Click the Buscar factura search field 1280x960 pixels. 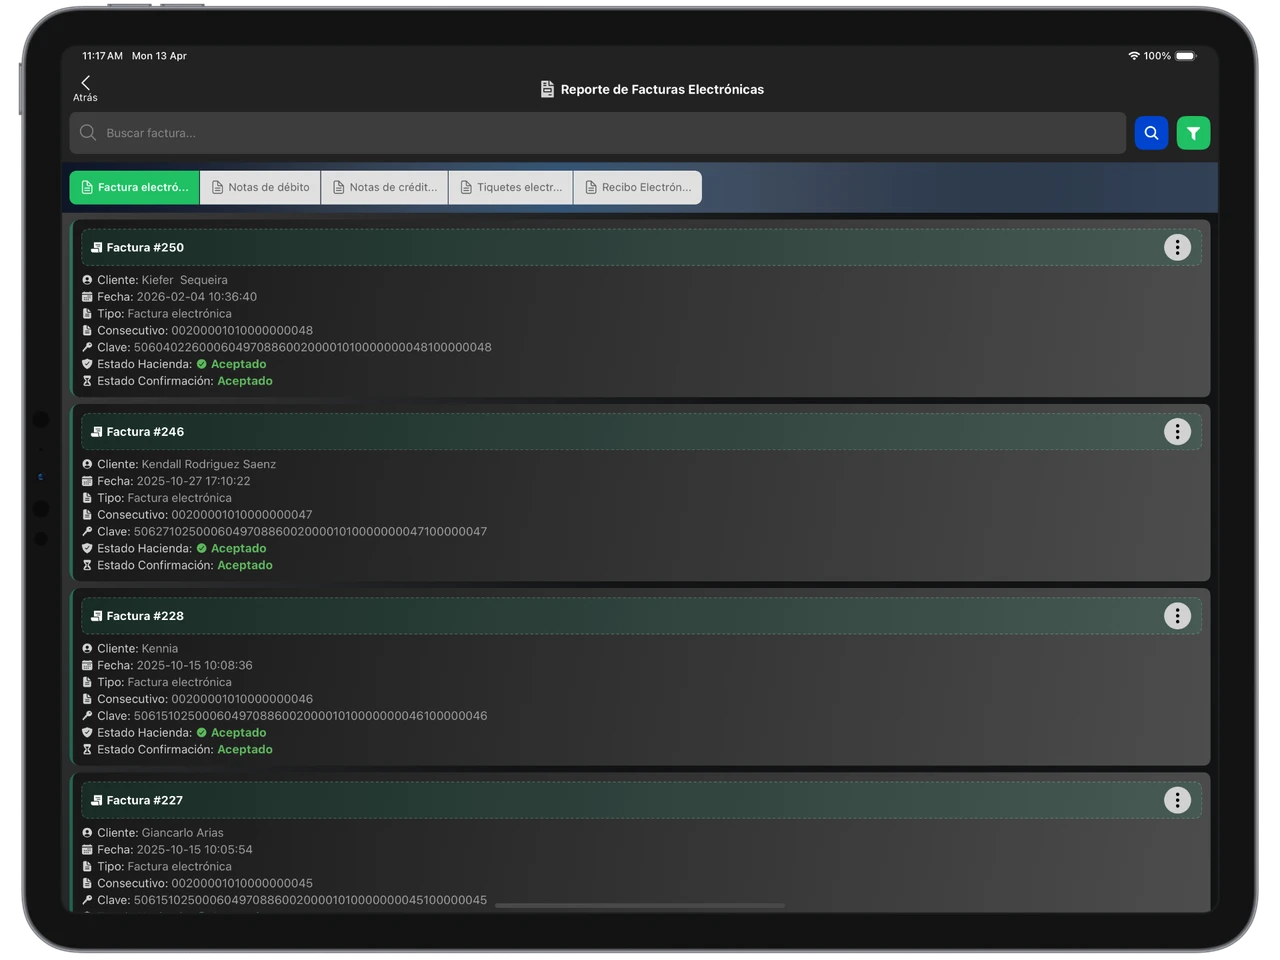tap(600, 133)
